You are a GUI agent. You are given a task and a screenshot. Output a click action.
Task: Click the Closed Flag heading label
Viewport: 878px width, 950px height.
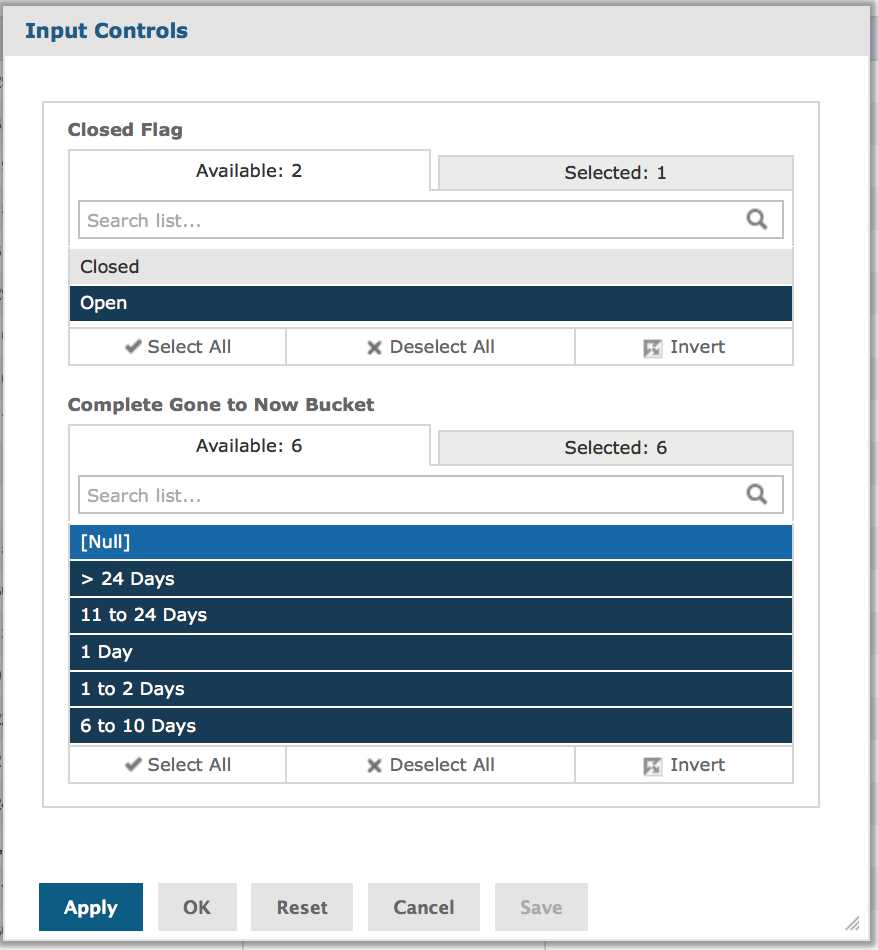[125, 130]
